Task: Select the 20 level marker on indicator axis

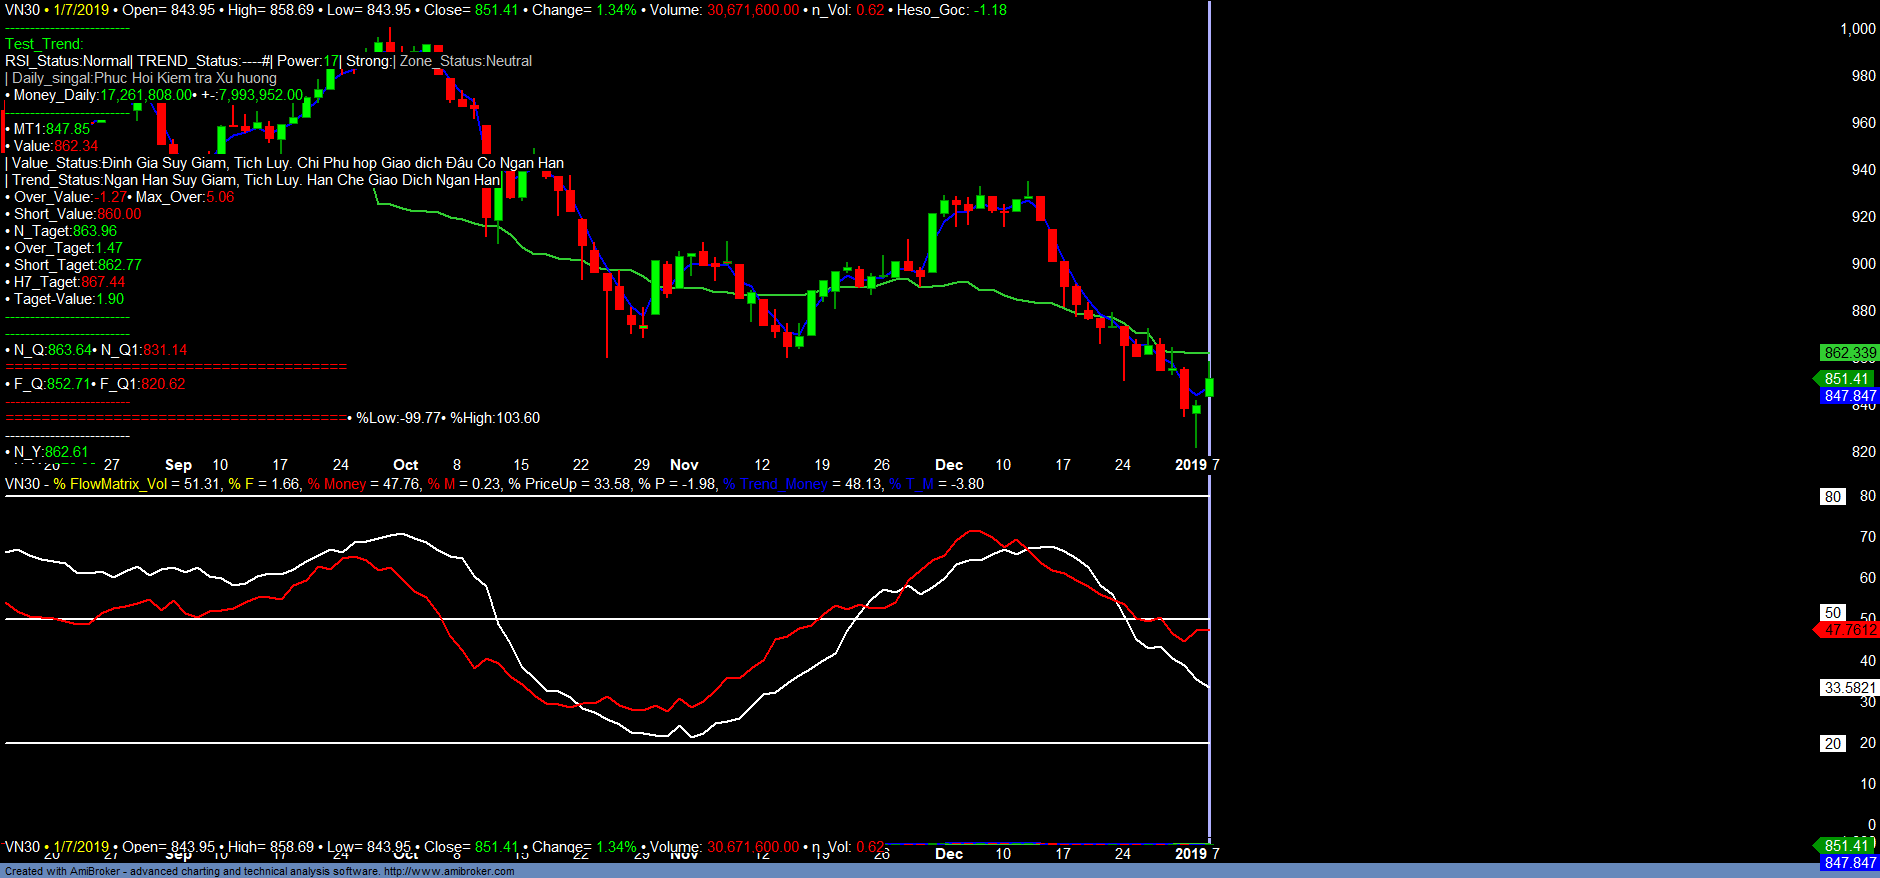Action: [1832, 744]
